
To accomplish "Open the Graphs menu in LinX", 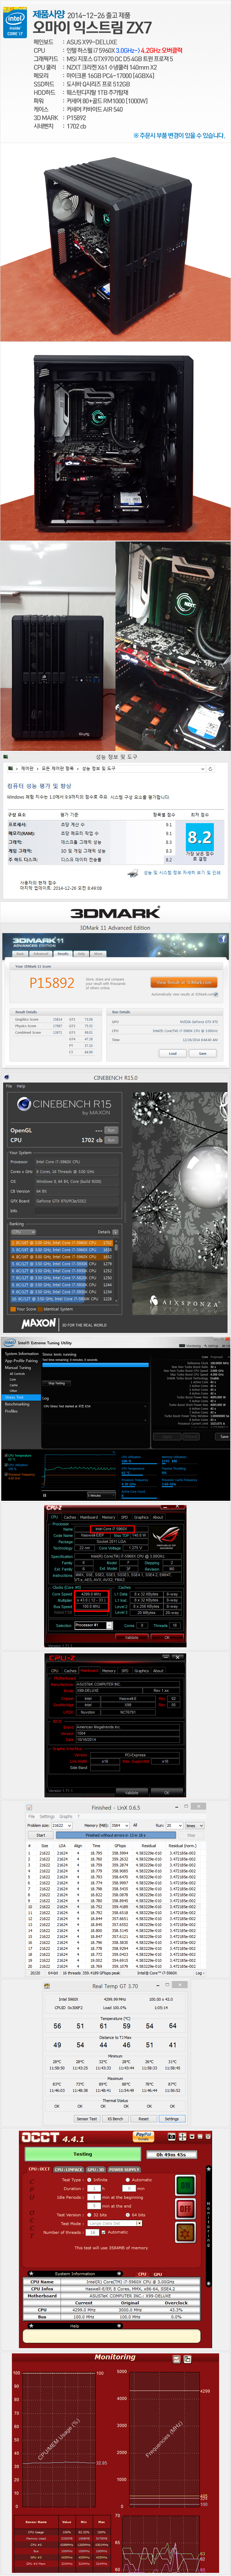I will click(x=66, y=1816).
